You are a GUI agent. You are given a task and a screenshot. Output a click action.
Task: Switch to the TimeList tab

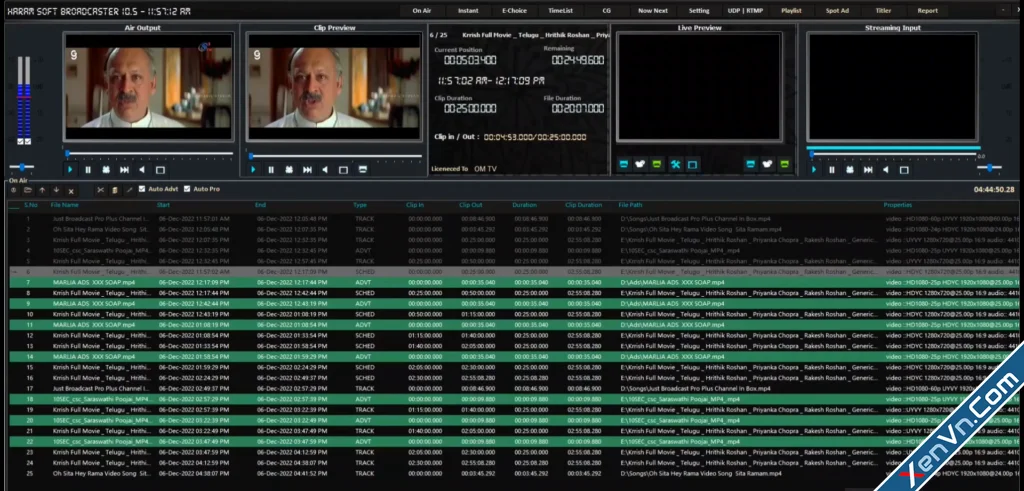560,10
